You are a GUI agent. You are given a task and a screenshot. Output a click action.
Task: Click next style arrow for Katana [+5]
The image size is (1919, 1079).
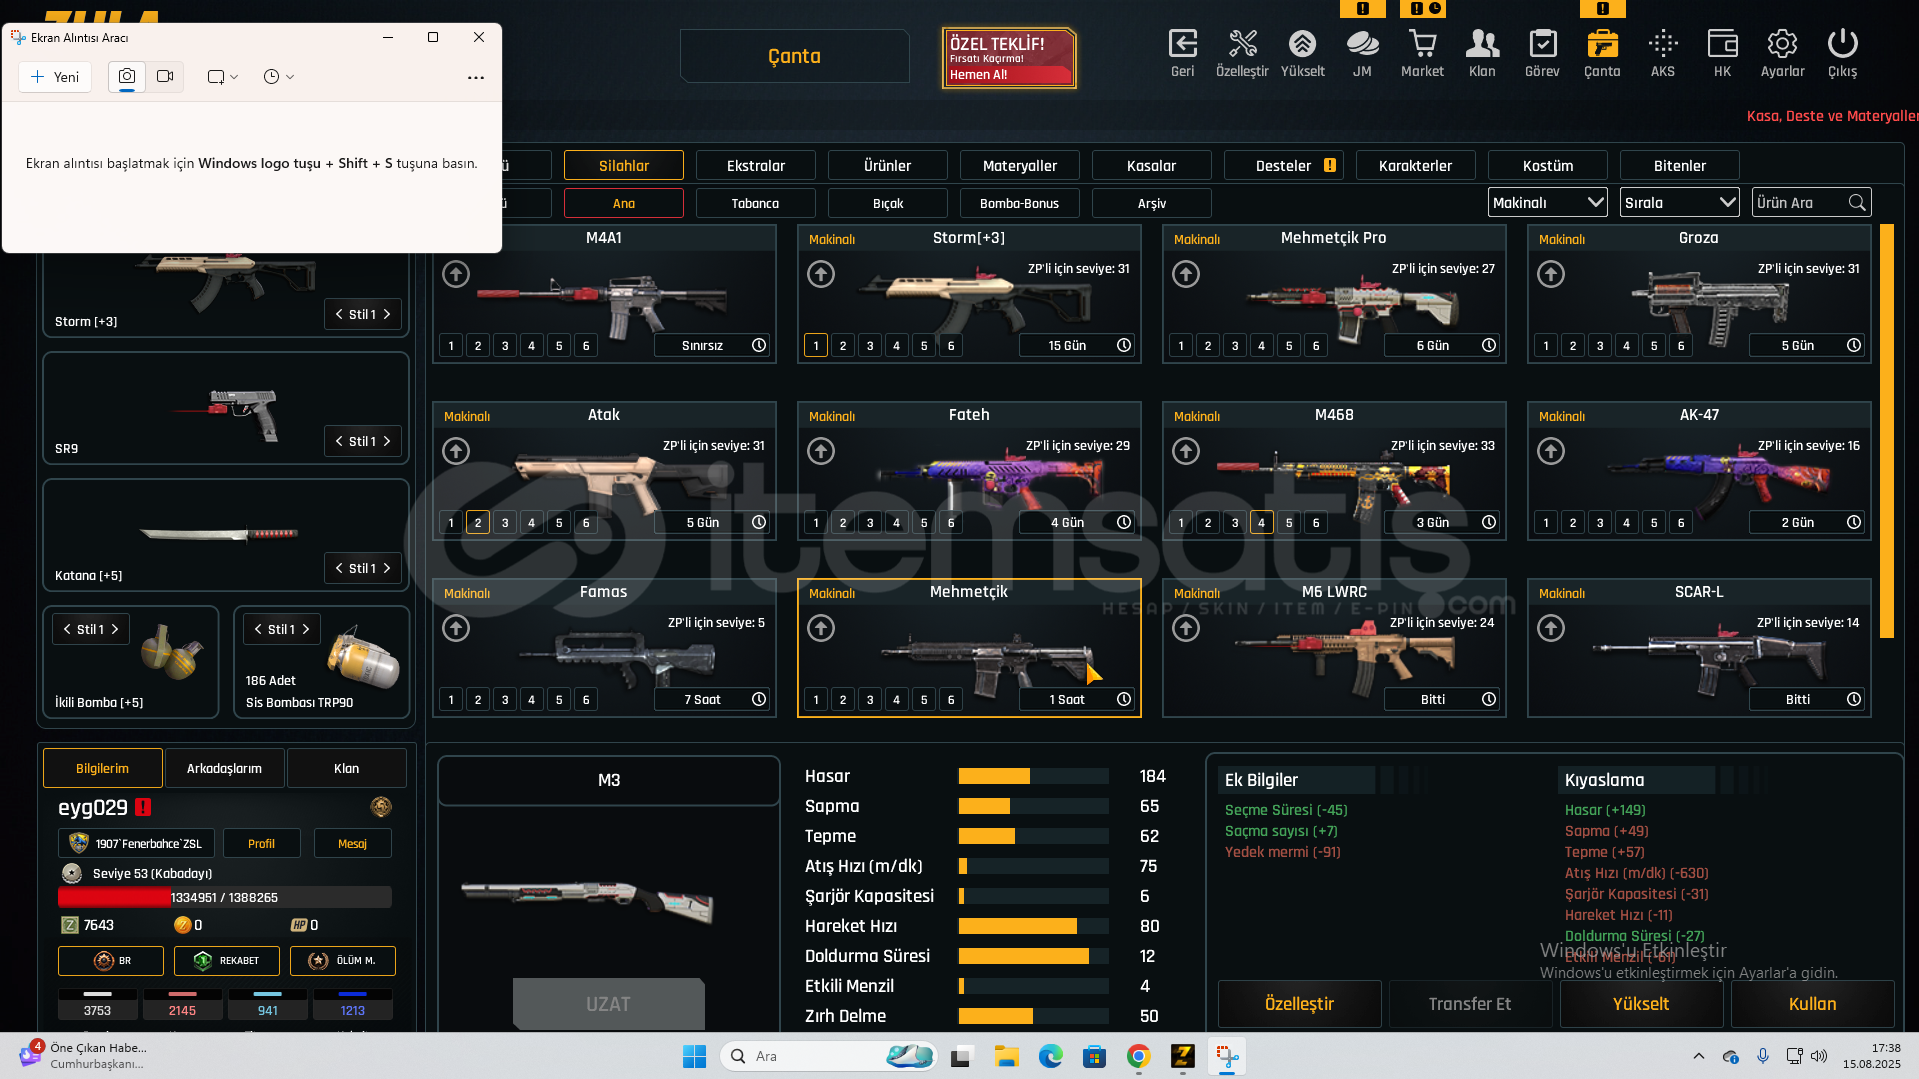click(x=387, y=568)
